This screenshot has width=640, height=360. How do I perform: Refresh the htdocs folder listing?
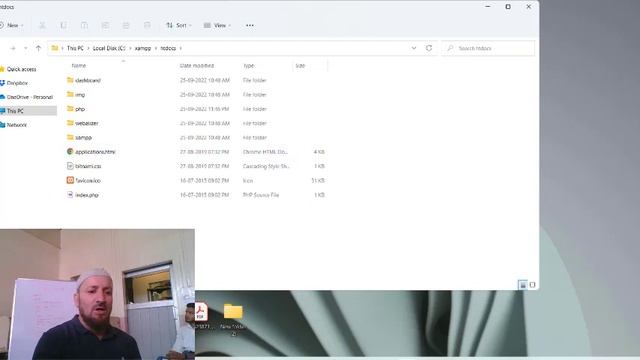429,48
